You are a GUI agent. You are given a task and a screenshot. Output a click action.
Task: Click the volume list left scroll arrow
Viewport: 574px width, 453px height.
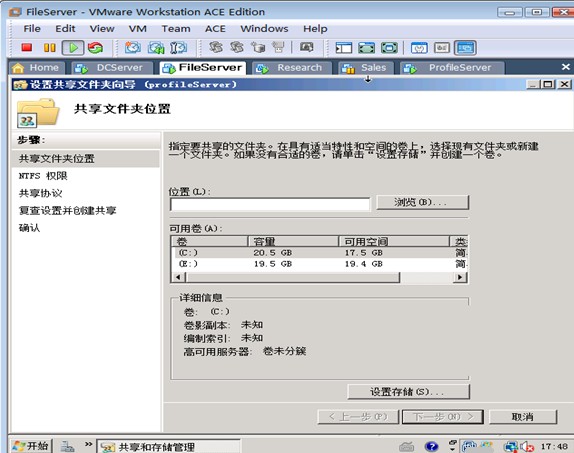tap(178, 277)
